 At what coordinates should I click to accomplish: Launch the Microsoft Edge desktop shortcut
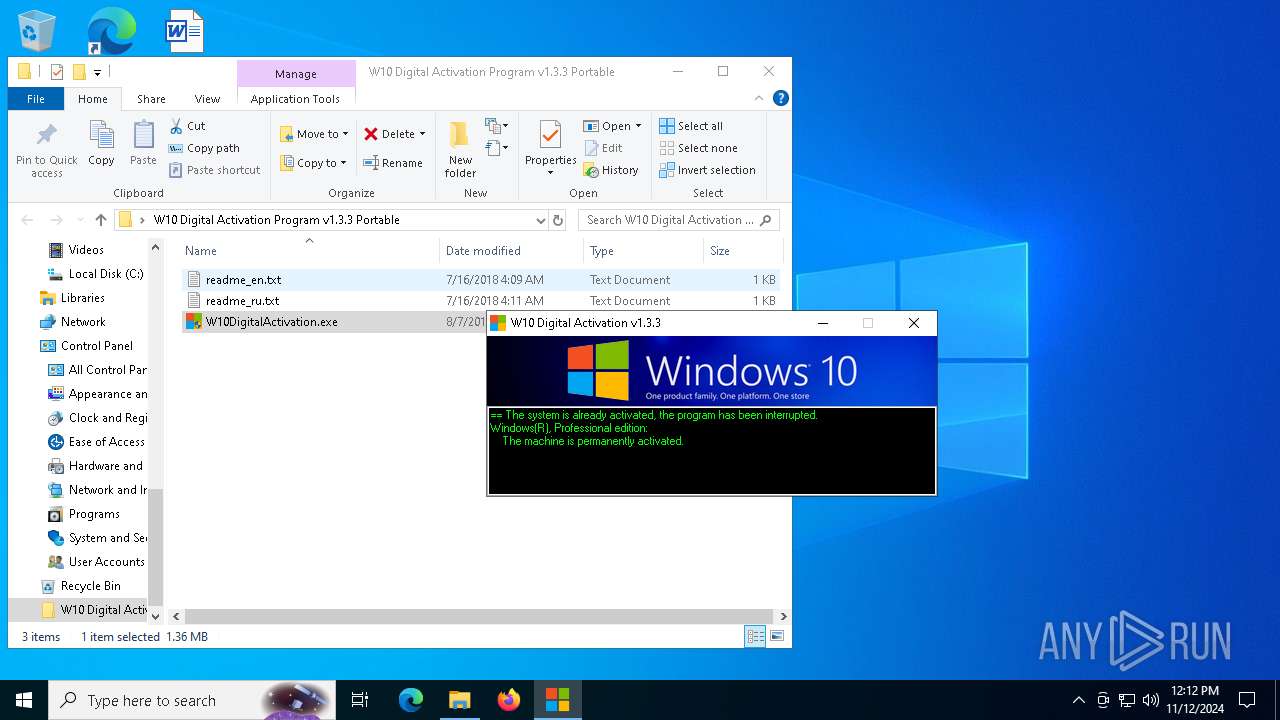[111, 30]
